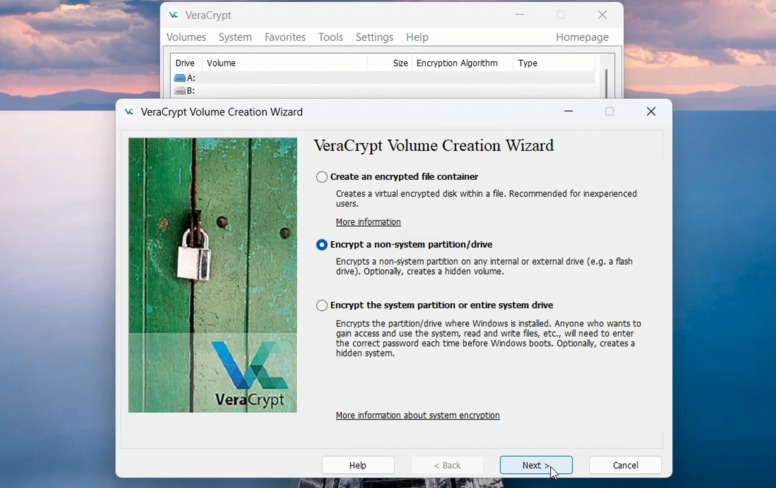Viewport: 776px width, 488px height.
Task: Click the Drive column header
Action: pos(187,63)
